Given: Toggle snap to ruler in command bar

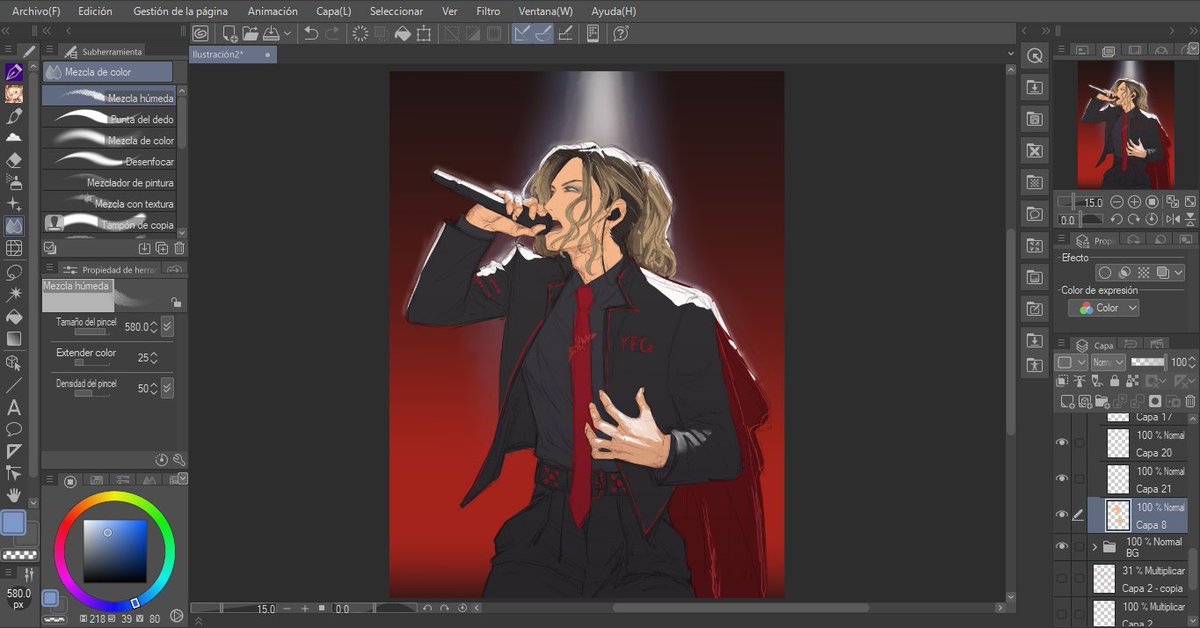Looking at the screenshot, I should [522, 33].
